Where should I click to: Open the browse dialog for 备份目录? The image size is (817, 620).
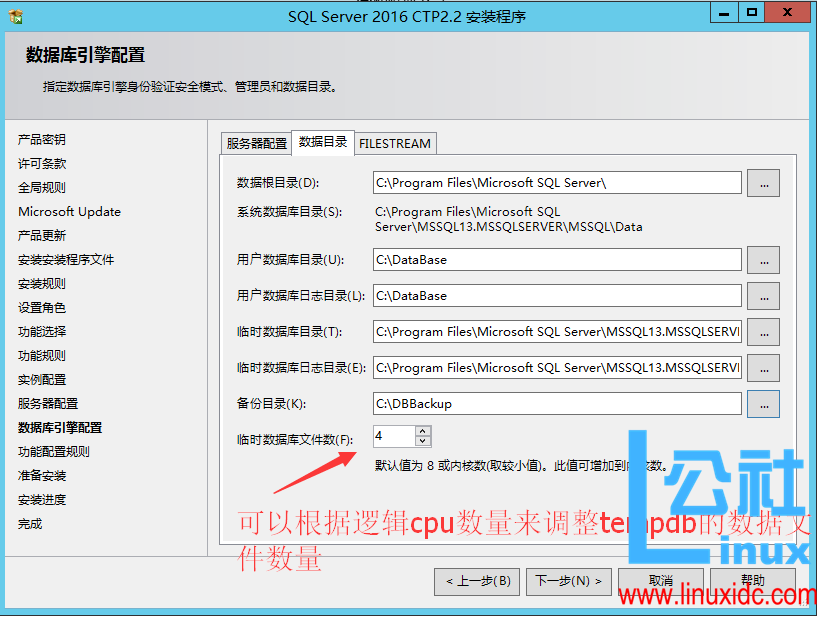(764, 404)
